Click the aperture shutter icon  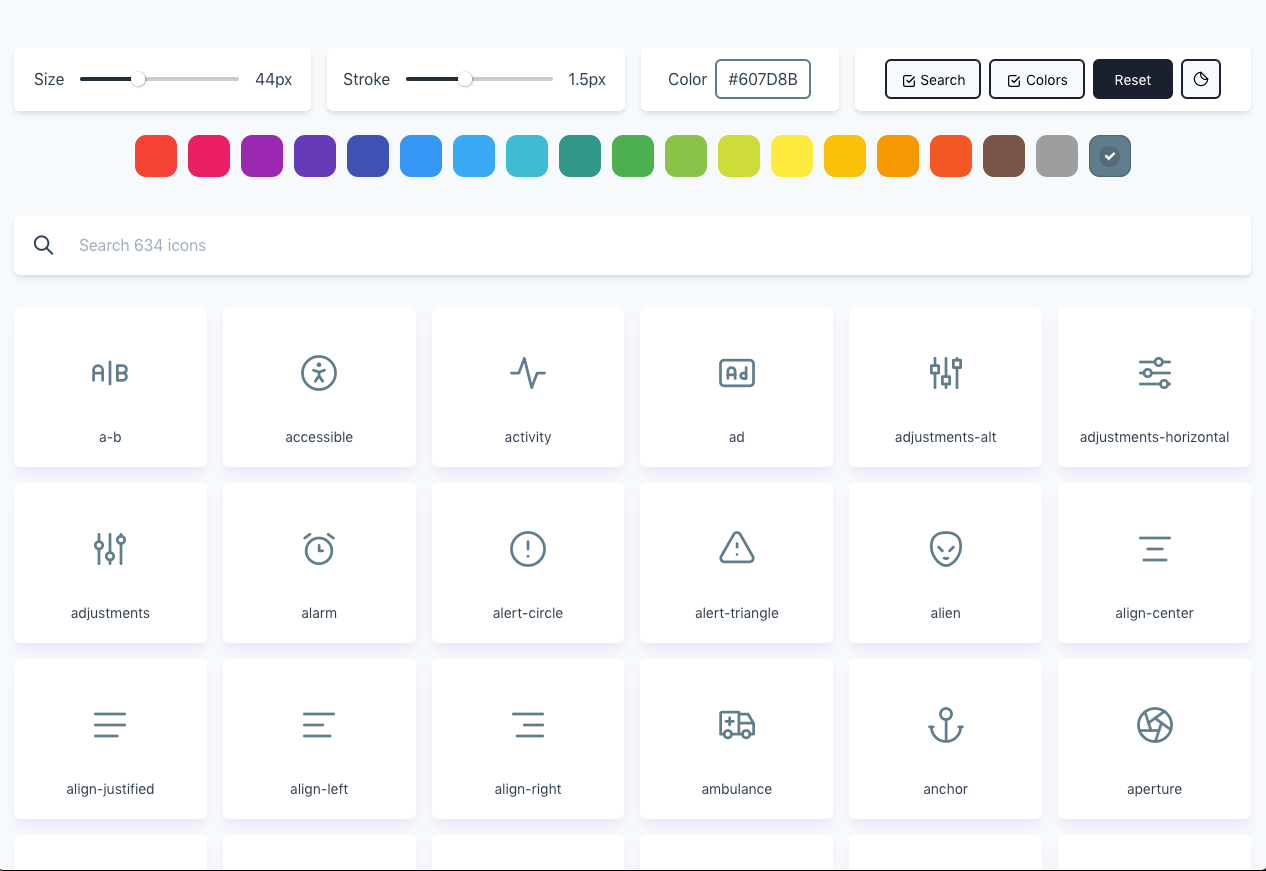pyautogui.click(x=1154, y=725)
